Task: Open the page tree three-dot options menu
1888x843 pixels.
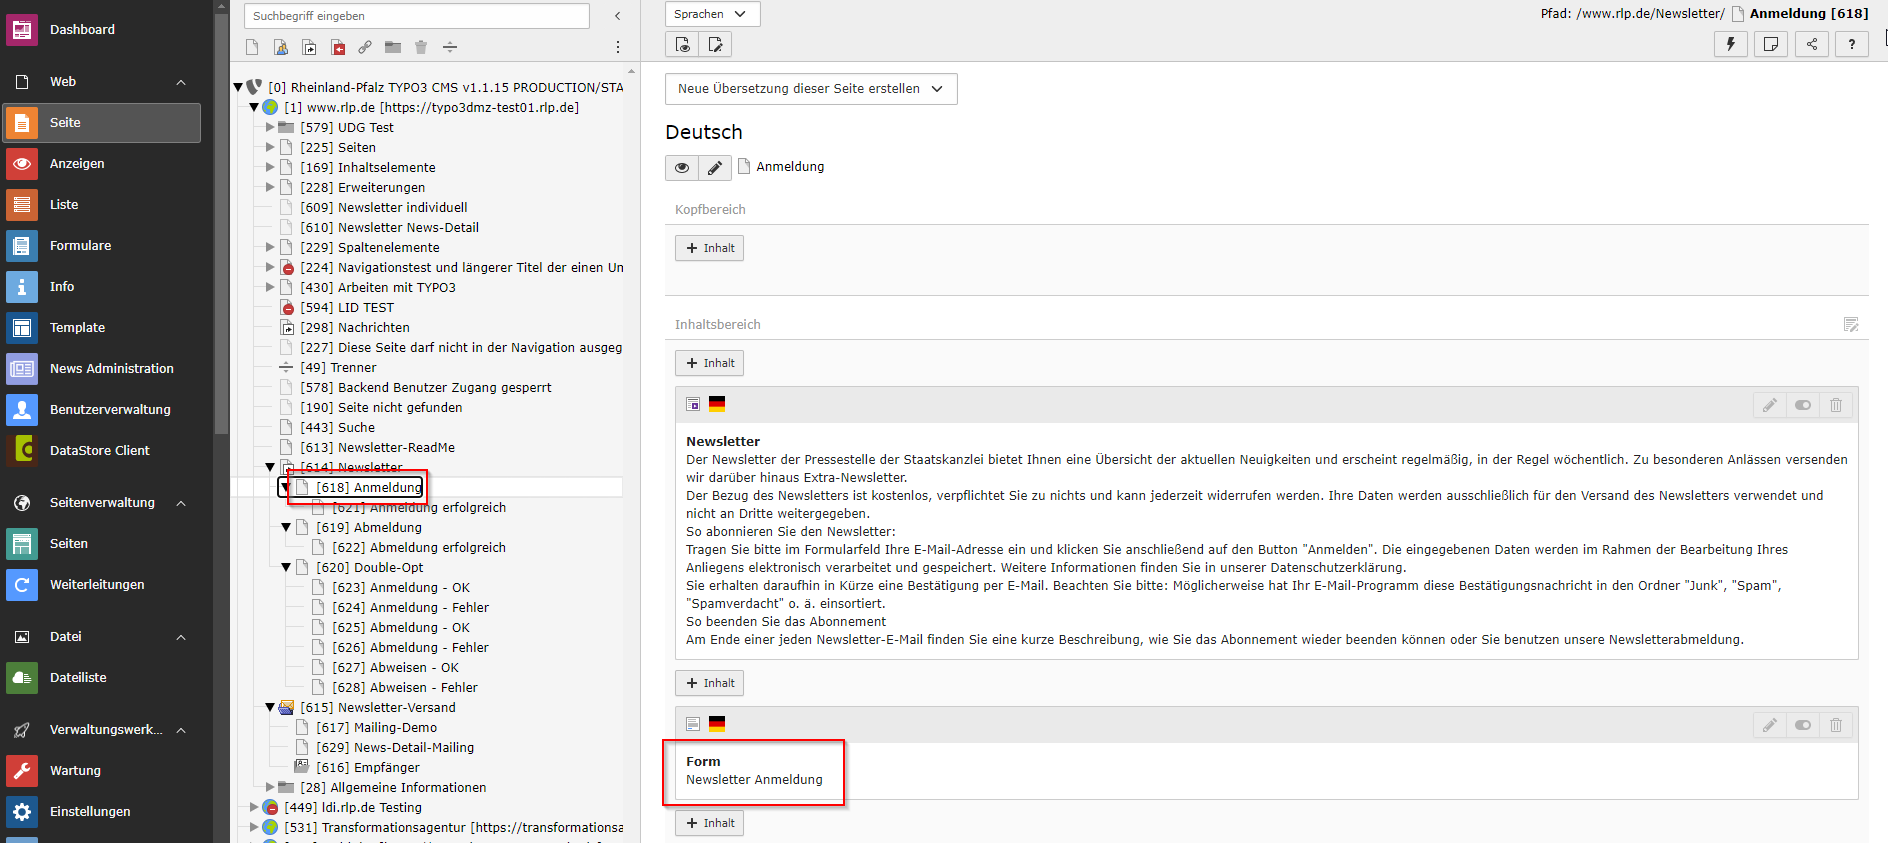Action: 618,47
